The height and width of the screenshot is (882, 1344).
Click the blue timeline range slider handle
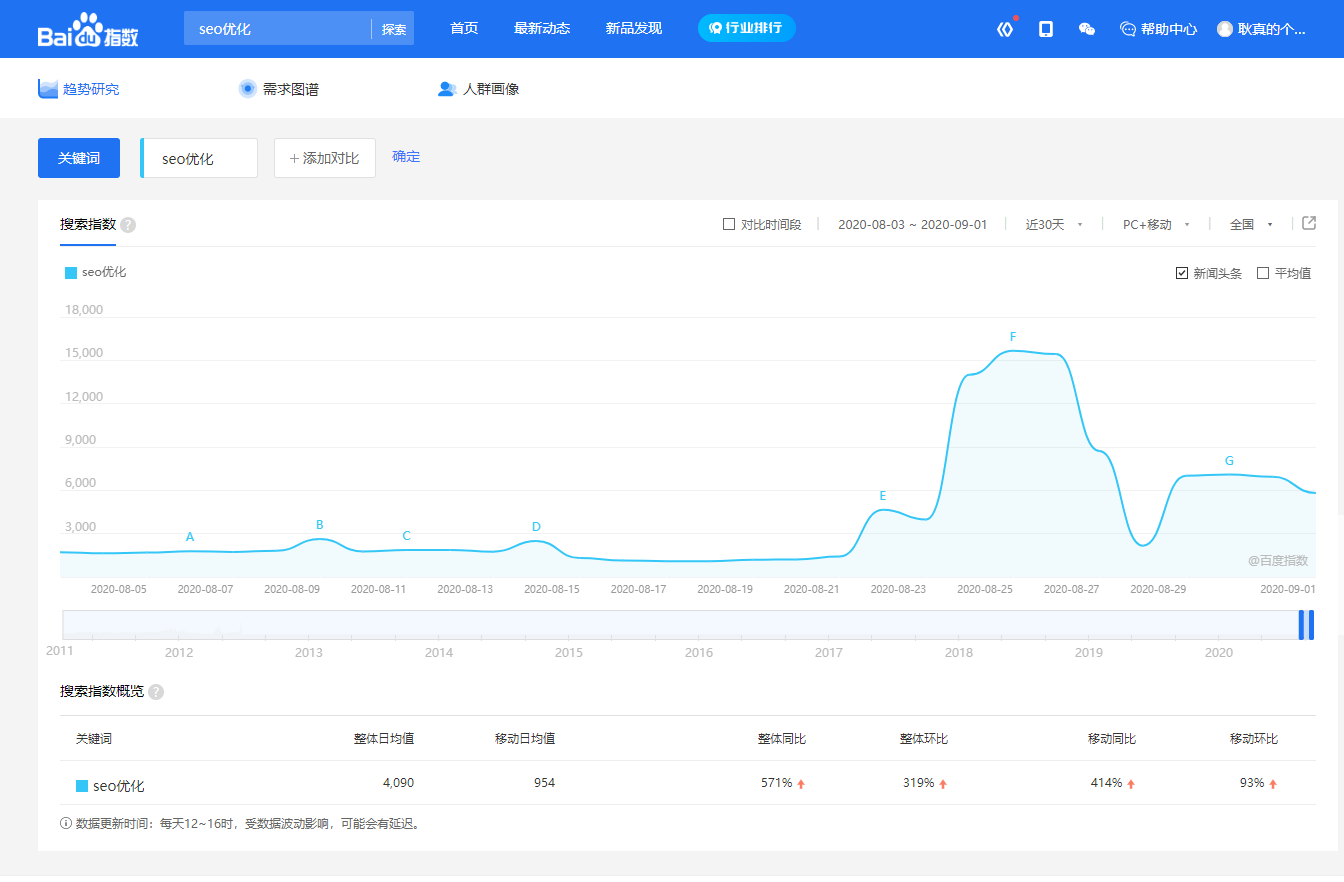[1306, 625]
